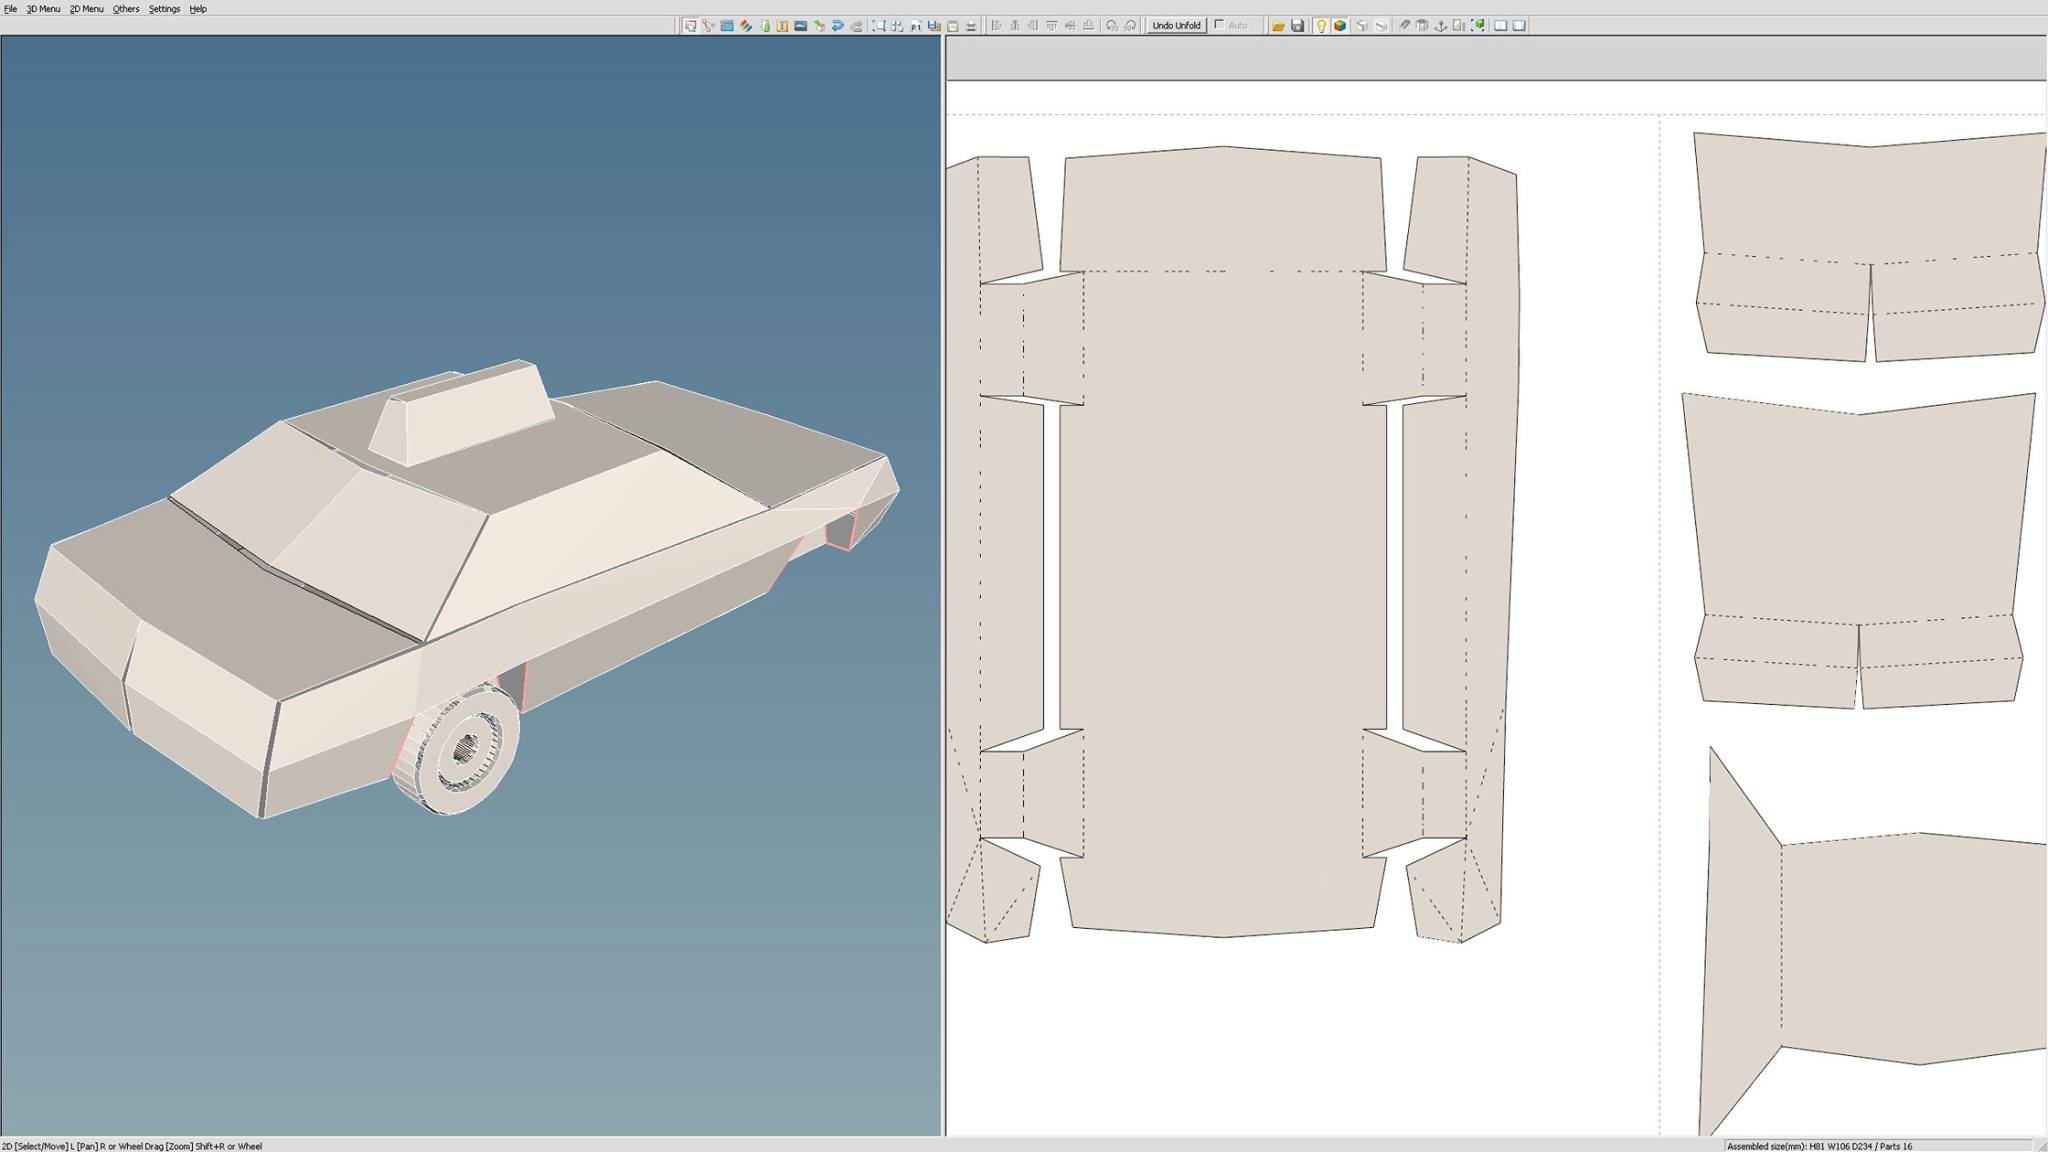Toggle the colored cube texture icon
The image size is (2048, 1152).
[1339, 26]
